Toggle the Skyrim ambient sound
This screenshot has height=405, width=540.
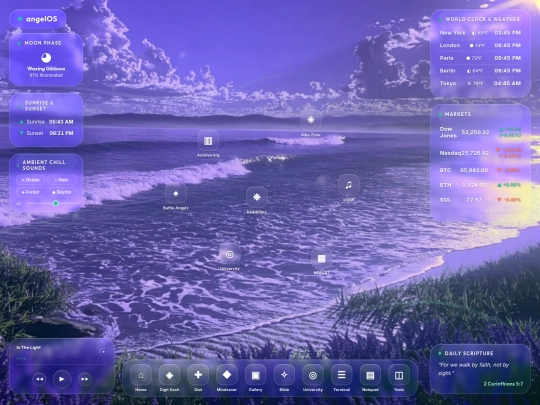click(x=62, y=192)
